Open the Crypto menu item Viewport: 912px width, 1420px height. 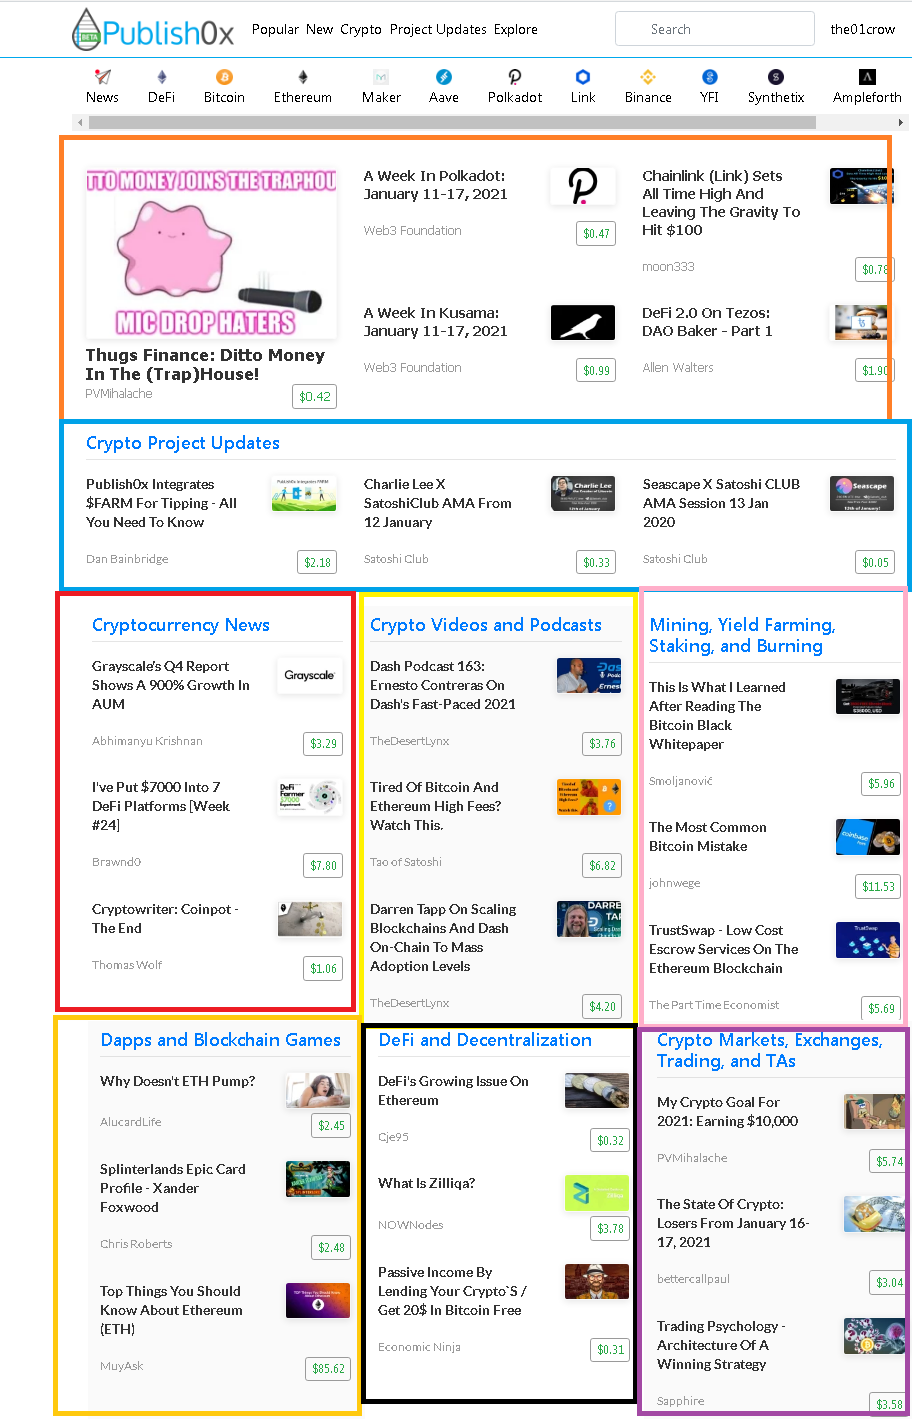tap(361, 29)
